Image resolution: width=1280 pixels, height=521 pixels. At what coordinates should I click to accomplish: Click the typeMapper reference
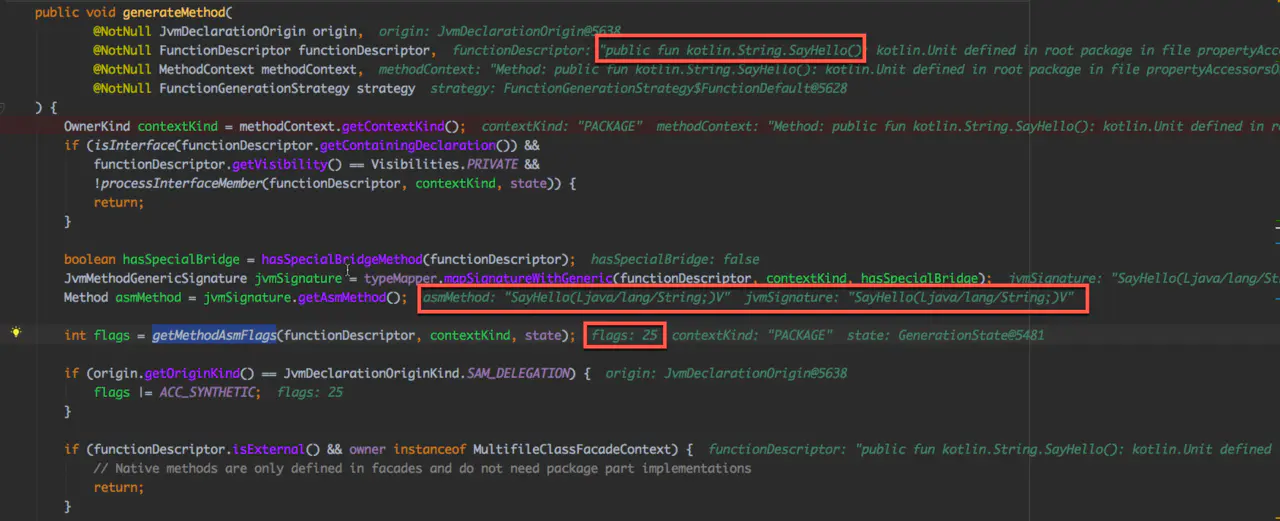coord(402,278)
